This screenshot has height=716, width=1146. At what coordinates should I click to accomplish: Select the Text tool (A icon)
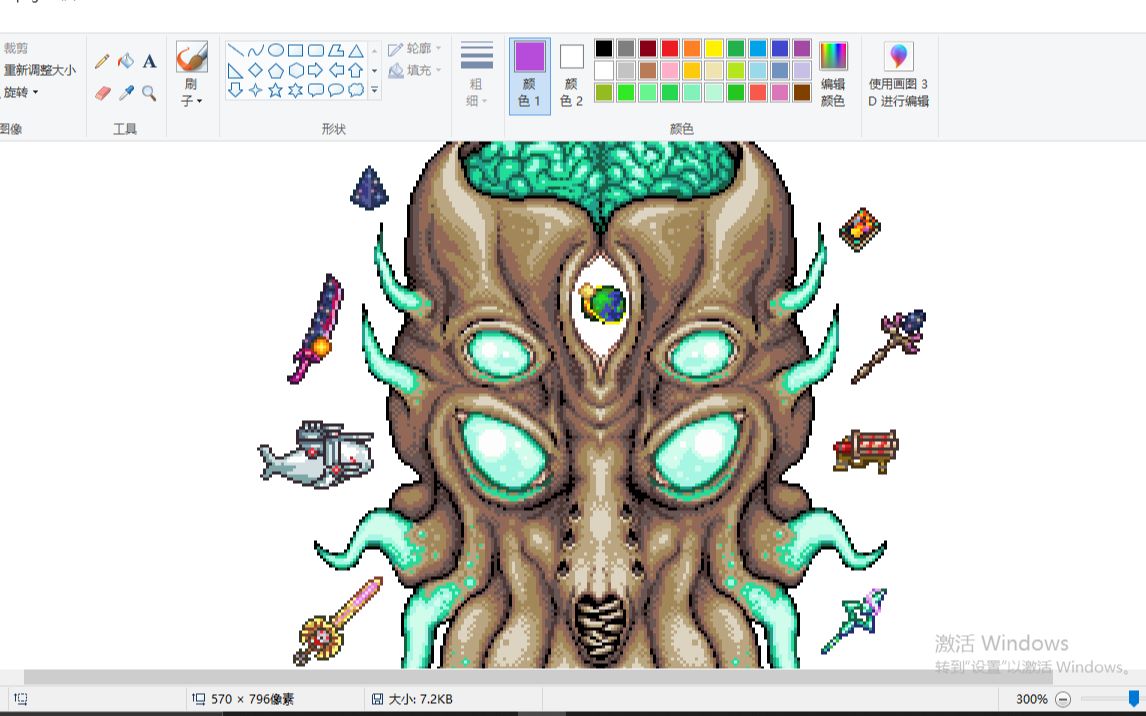pos(149,61)
